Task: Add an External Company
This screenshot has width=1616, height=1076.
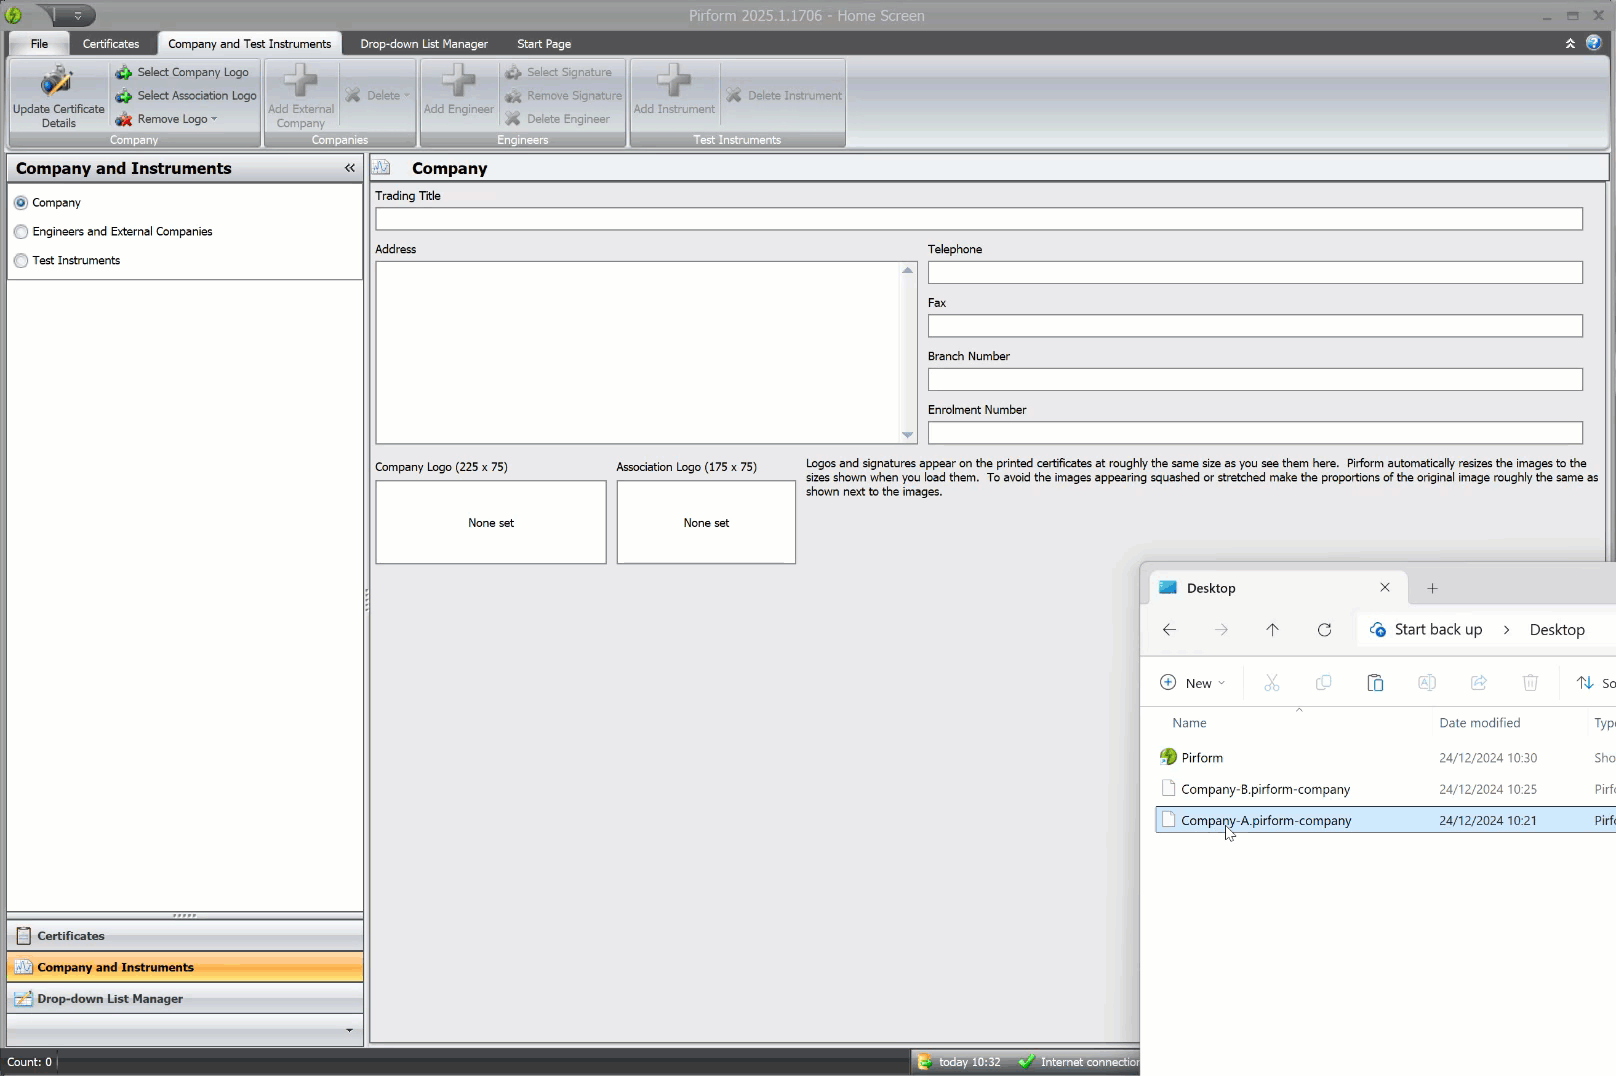Action: 300,95
